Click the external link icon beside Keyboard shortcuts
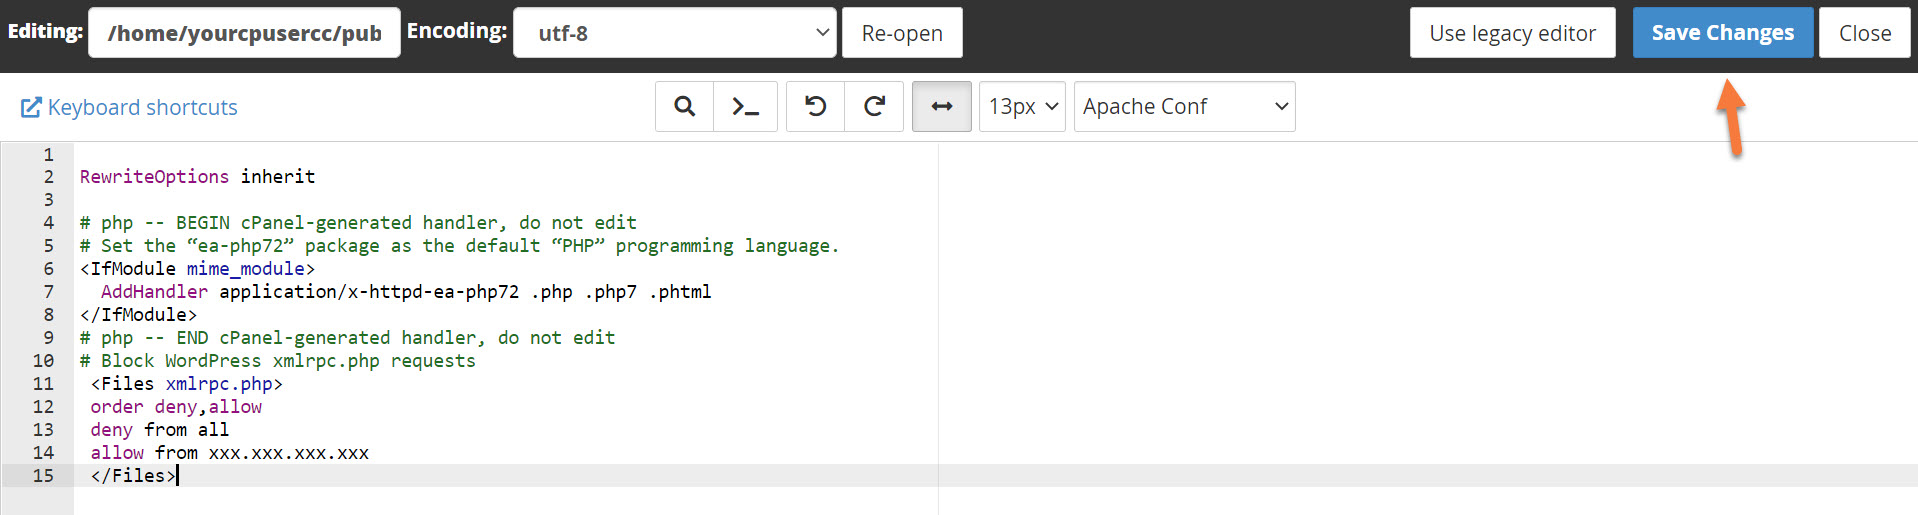 (31, 107)
